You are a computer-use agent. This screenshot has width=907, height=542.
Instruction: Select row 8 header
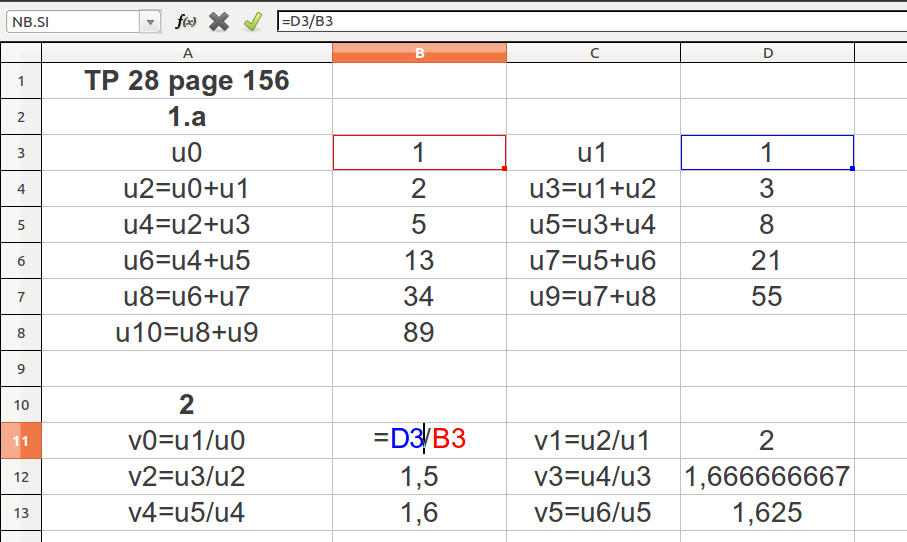pyautogui.click(x=20, y=332)
